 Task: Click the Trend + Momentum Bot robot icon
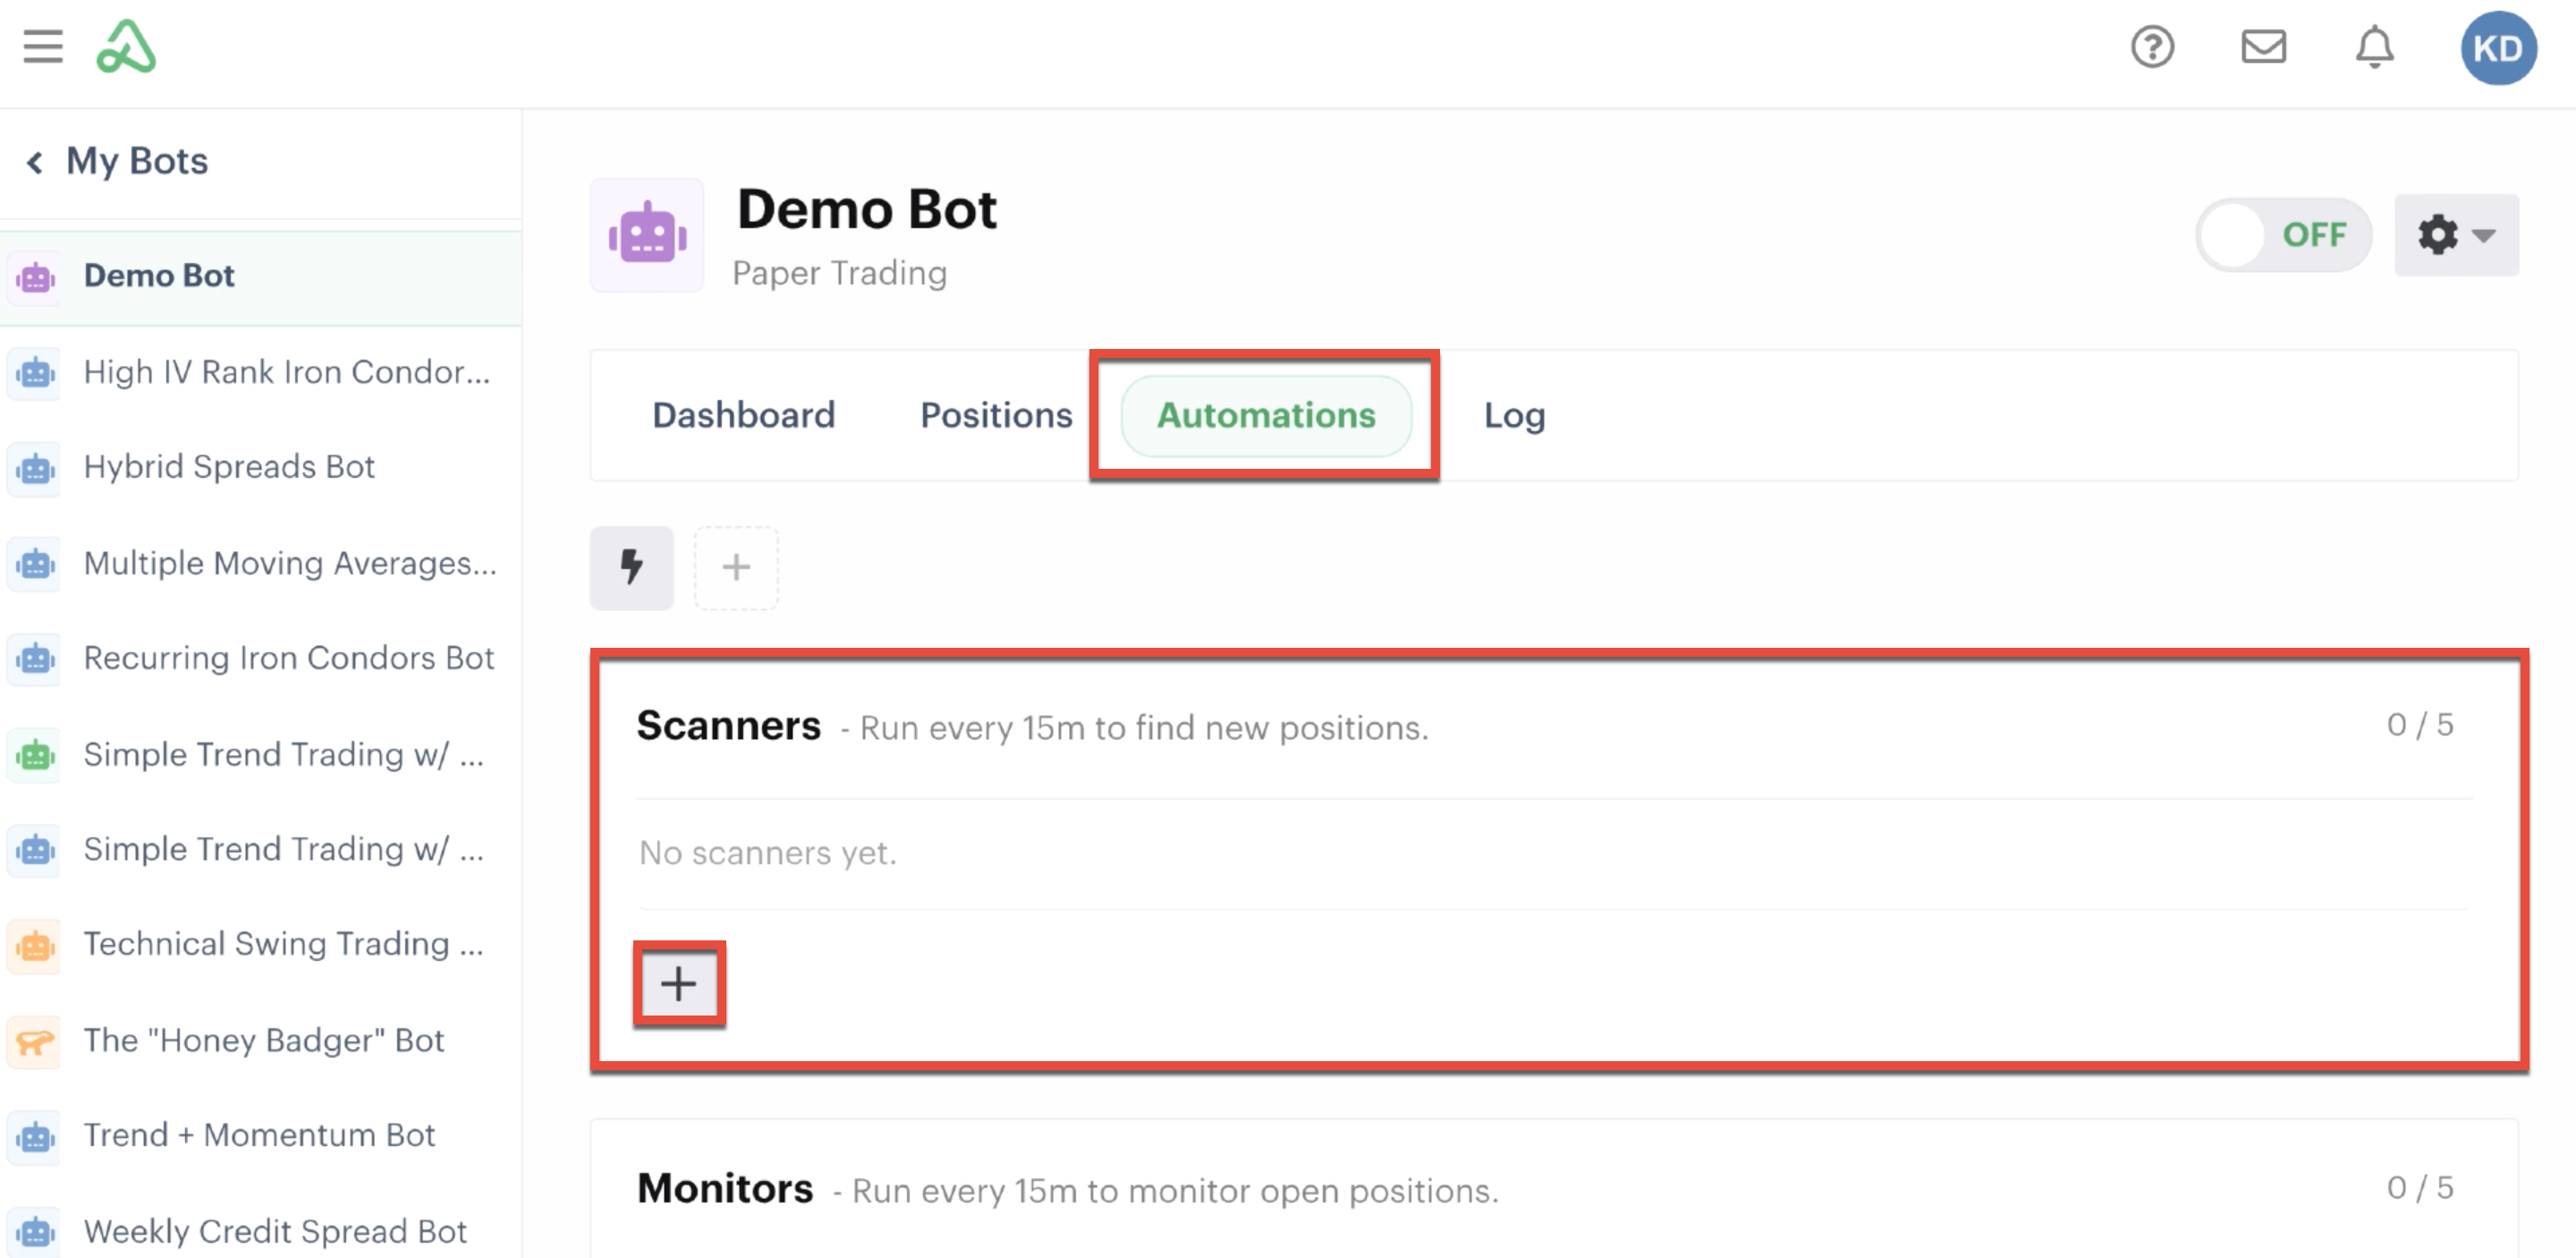coord(35,1137)
